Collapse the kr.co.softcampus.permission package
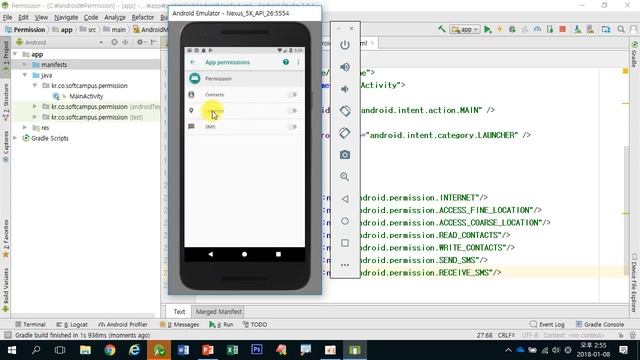The height and width of the screenshot is (360, 640). (x=35, y=86)
